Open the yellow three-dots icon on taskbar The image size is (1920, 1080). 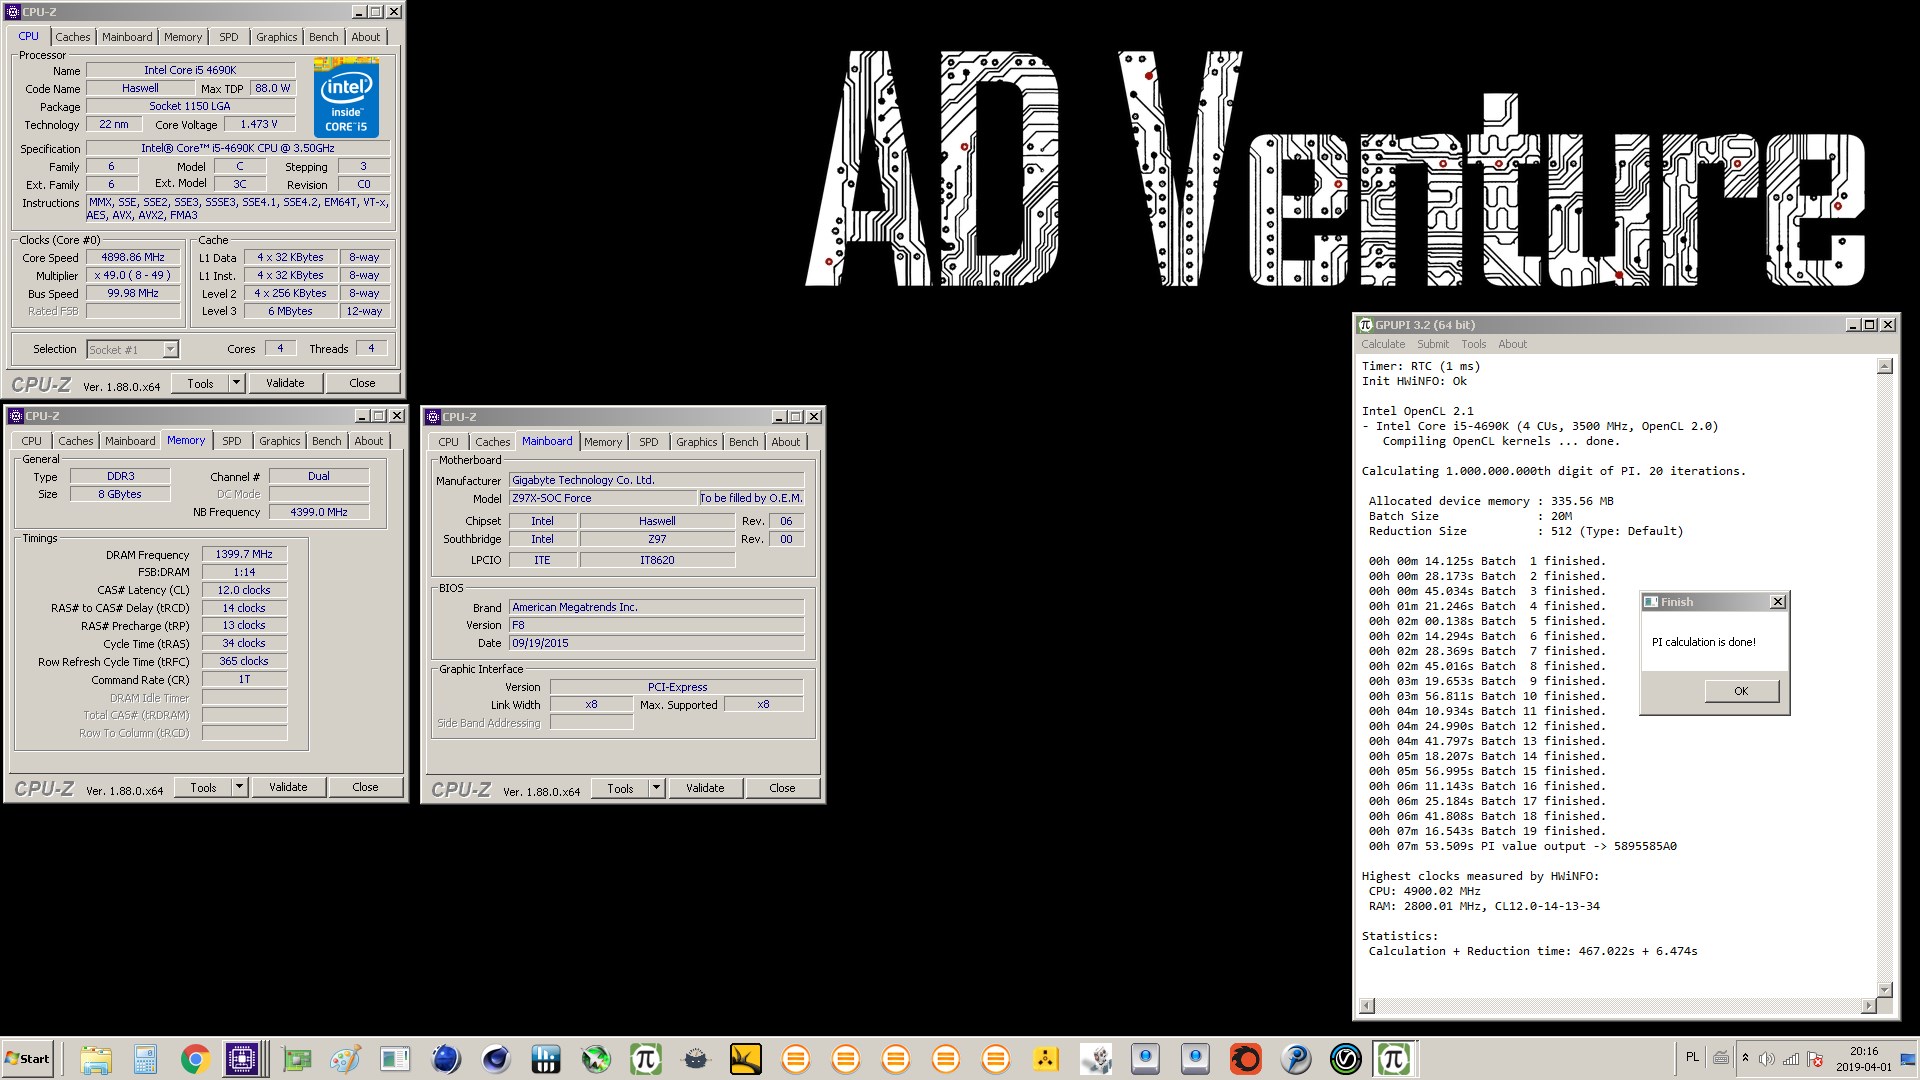[1046, 1059]
